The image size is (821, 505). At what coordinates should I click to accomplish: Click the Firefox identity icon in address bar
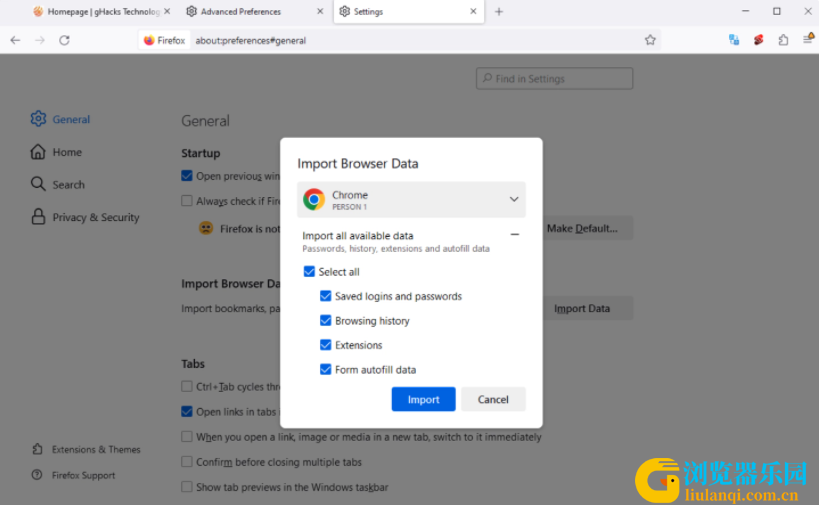tap(150, 40)
